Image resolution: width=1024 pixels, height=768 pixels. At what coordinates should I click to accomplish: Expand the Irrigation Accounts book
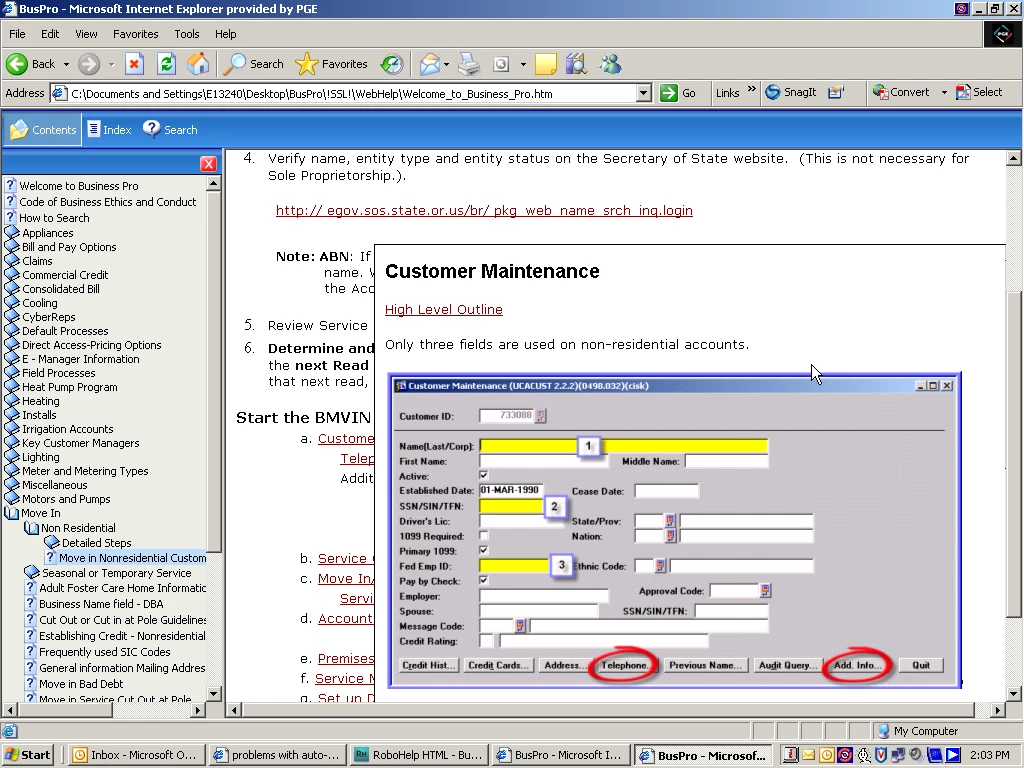[x=12, y=429]
